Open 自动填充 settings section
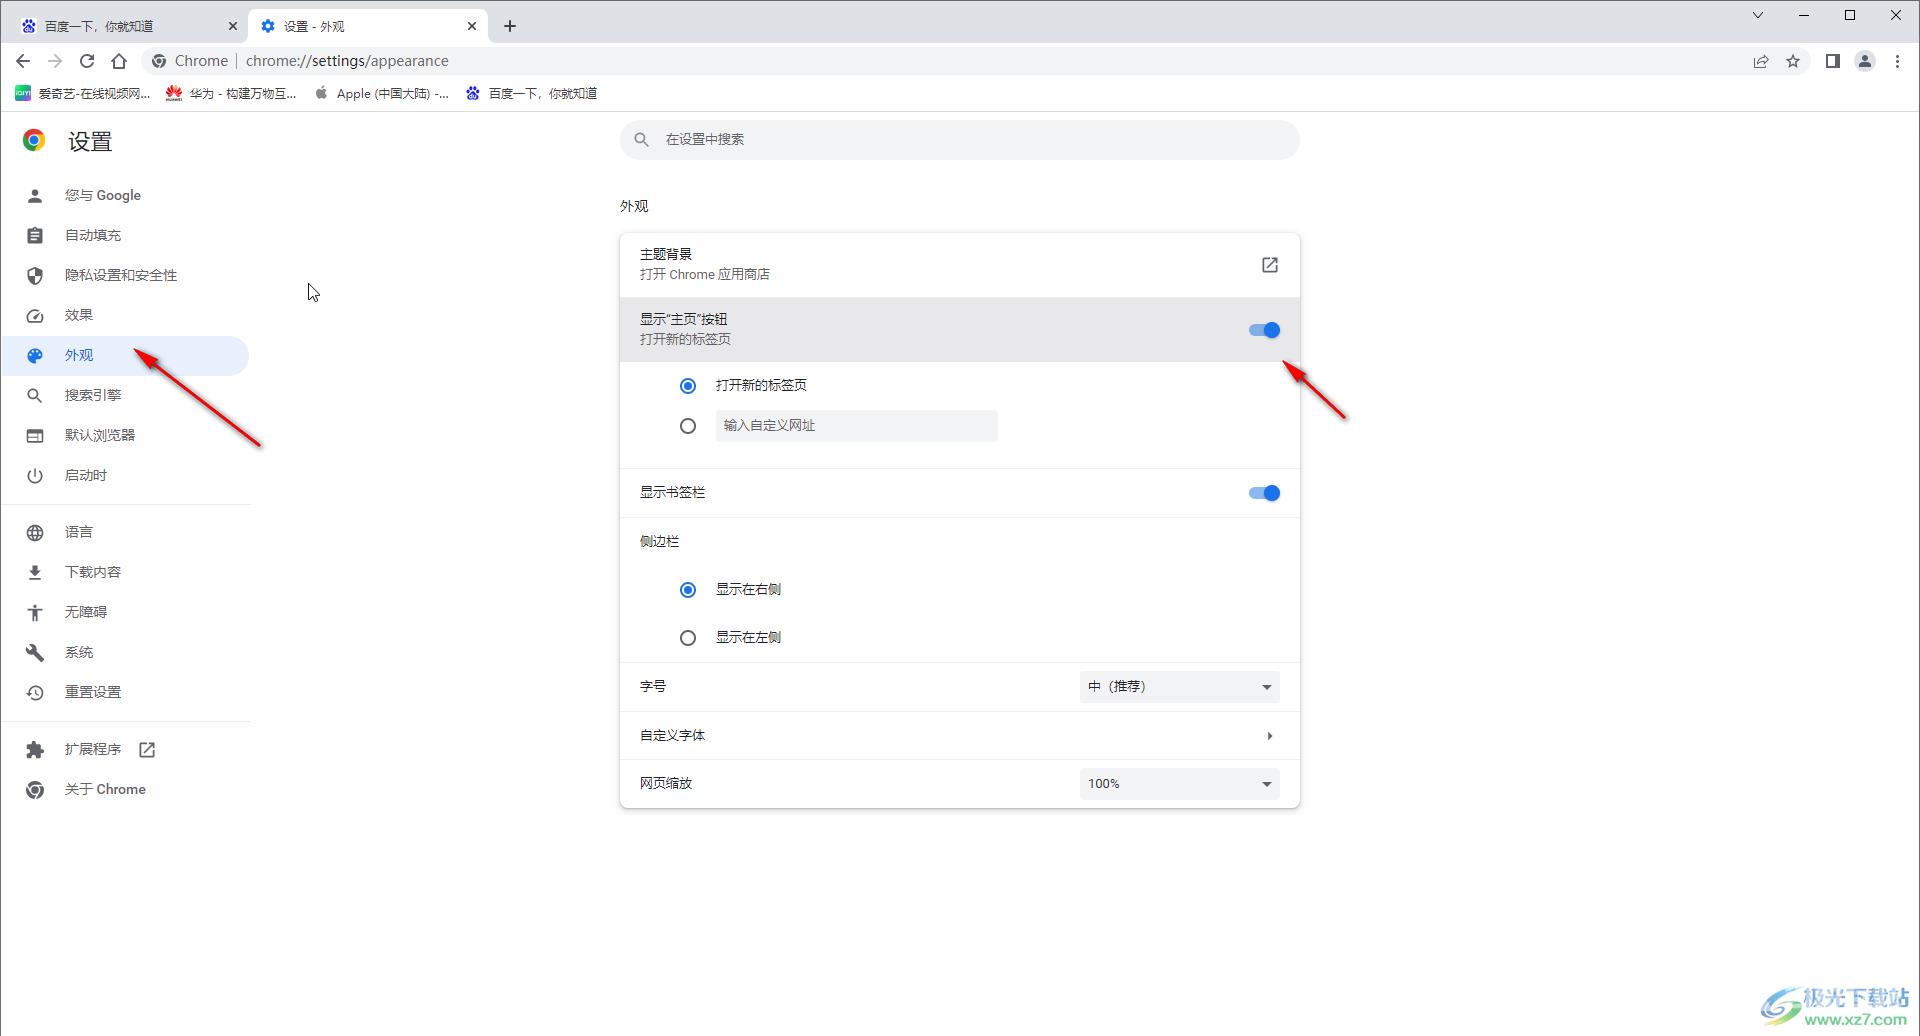This screenshot has width=1920, height=1036. click(x=125, y=235)
